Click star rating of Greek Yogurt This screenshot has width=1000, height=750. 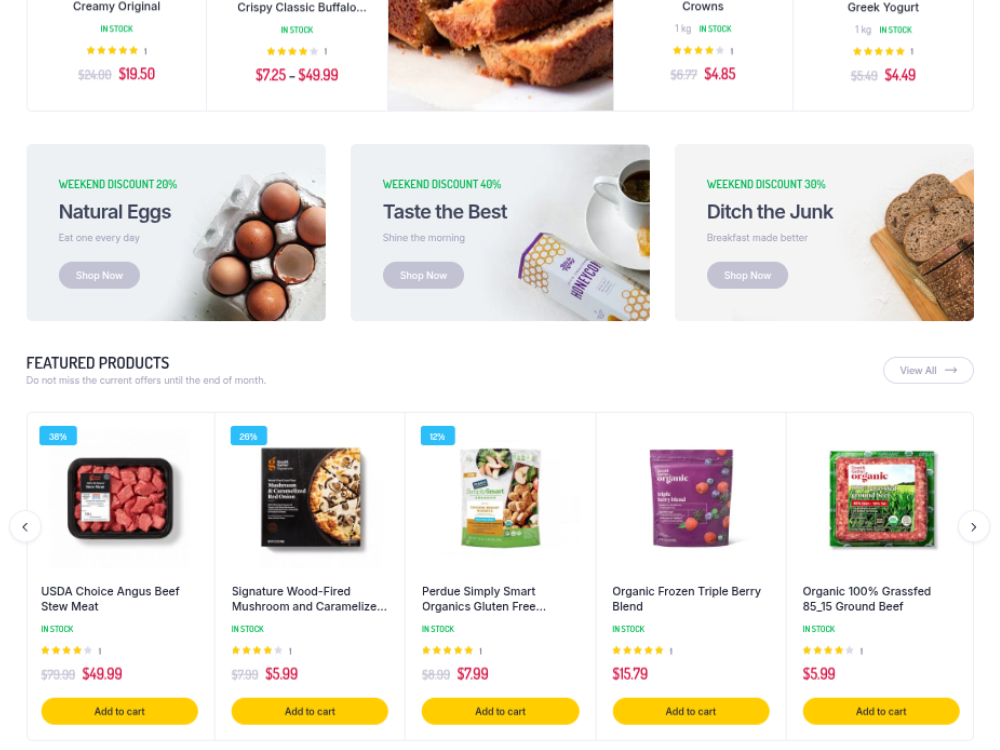(879, 51)
